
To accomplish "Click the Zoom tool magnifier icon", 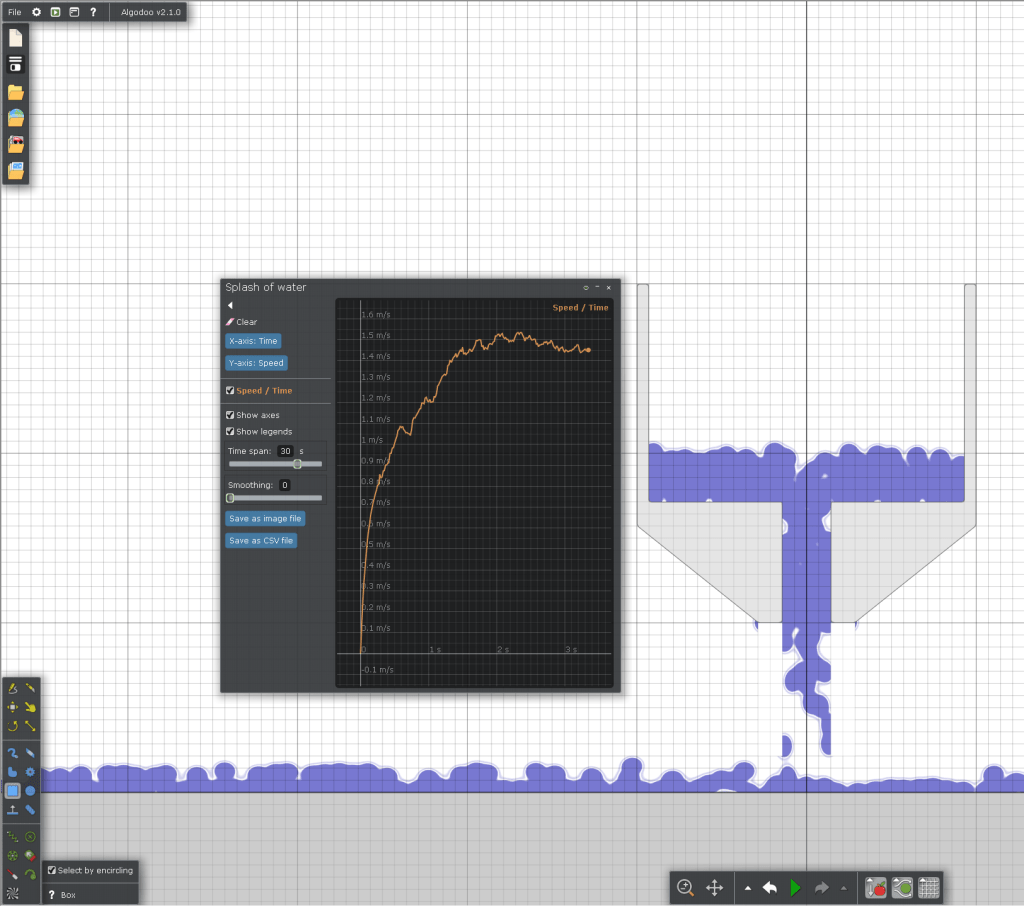I will [x=685, y=887].
